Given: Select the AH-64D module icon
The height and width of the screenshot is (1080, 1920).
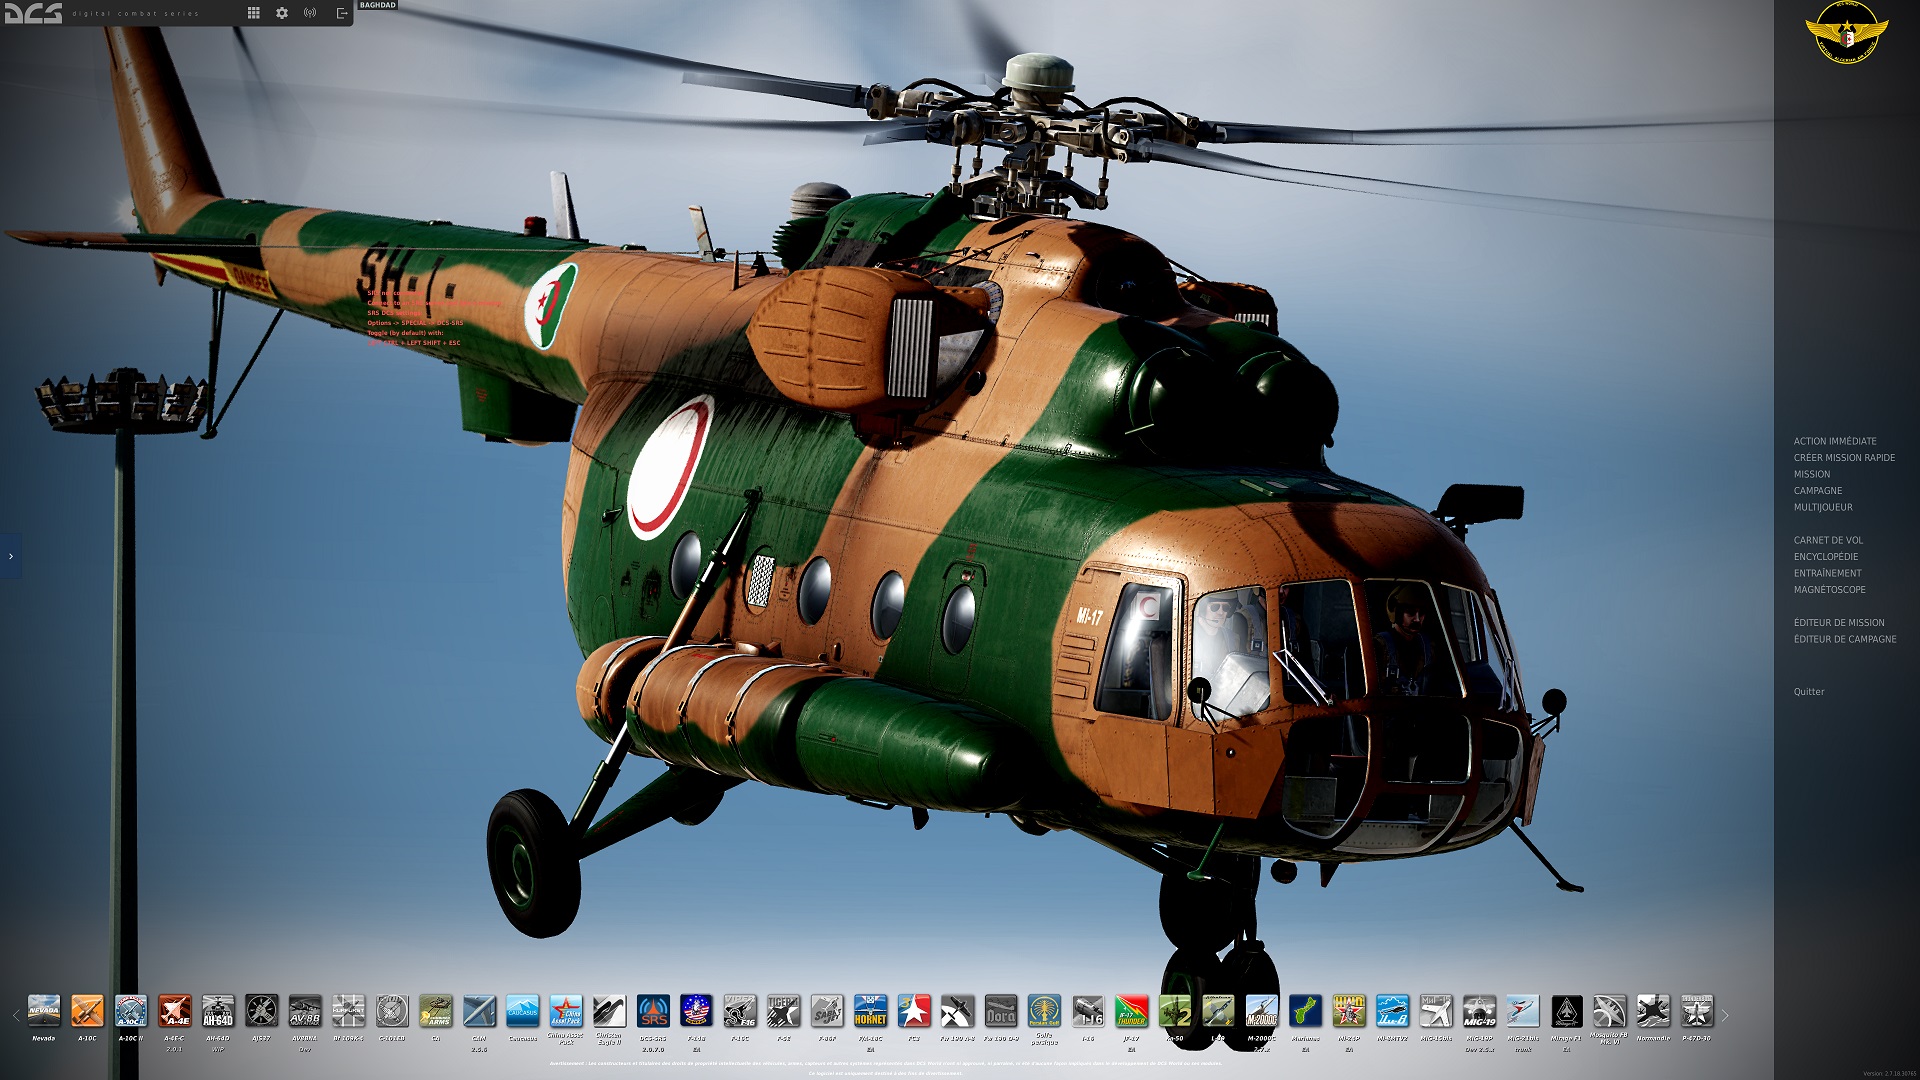Looking at the screenshot, I should point(218,1011).
